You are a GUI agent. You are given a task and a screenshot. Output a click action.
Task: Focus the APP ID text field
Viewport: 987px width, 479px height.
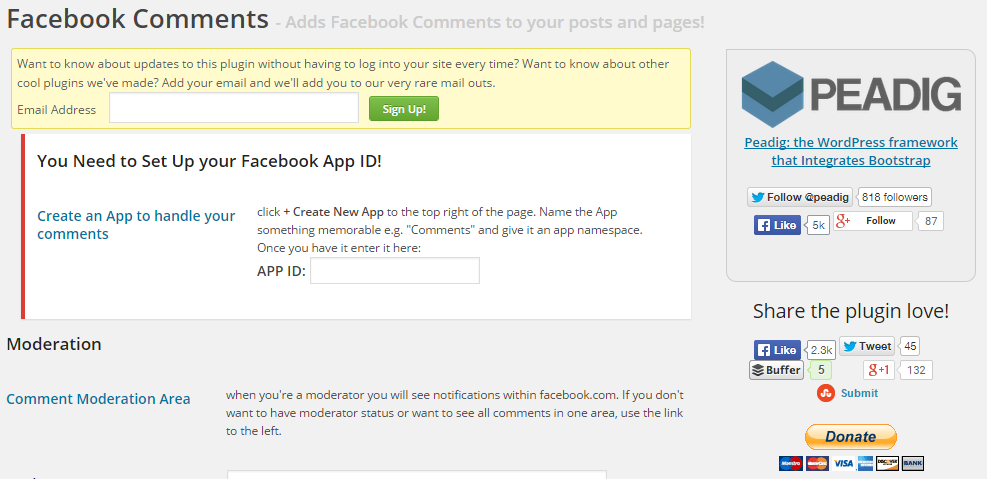pyautogui.click(x=395, y=271)
